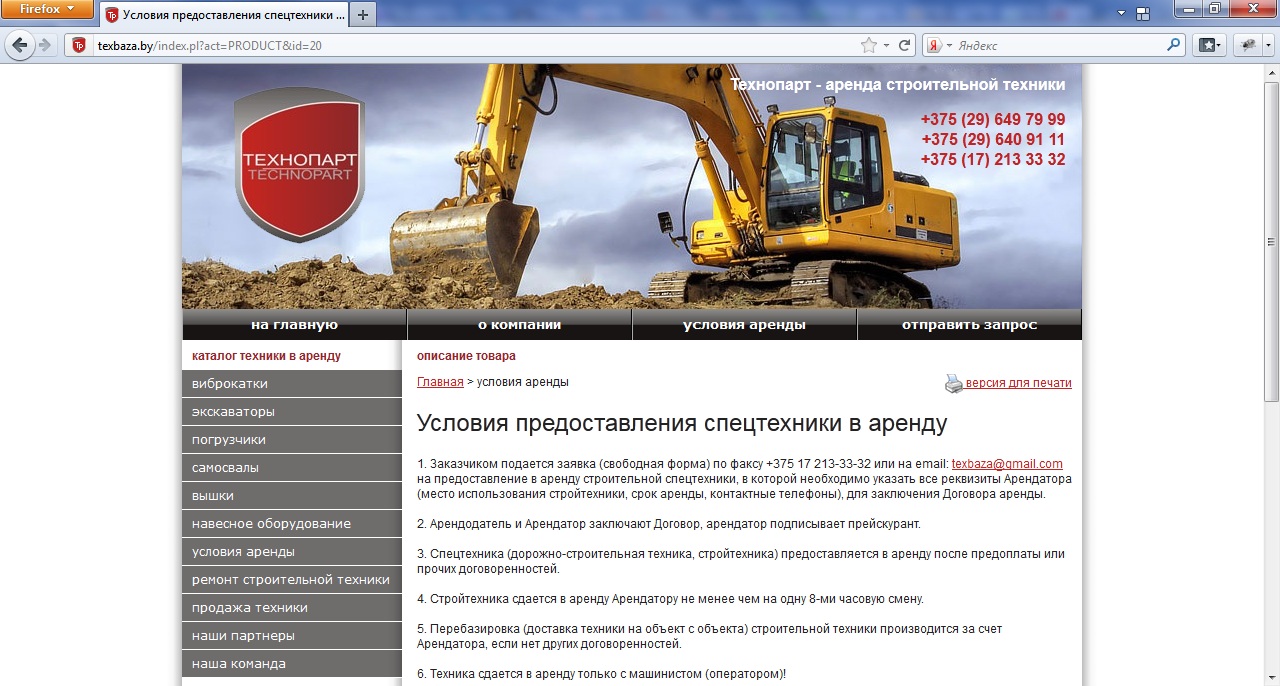Click phone number +375 (17) 213 33 32

[993, 159]
